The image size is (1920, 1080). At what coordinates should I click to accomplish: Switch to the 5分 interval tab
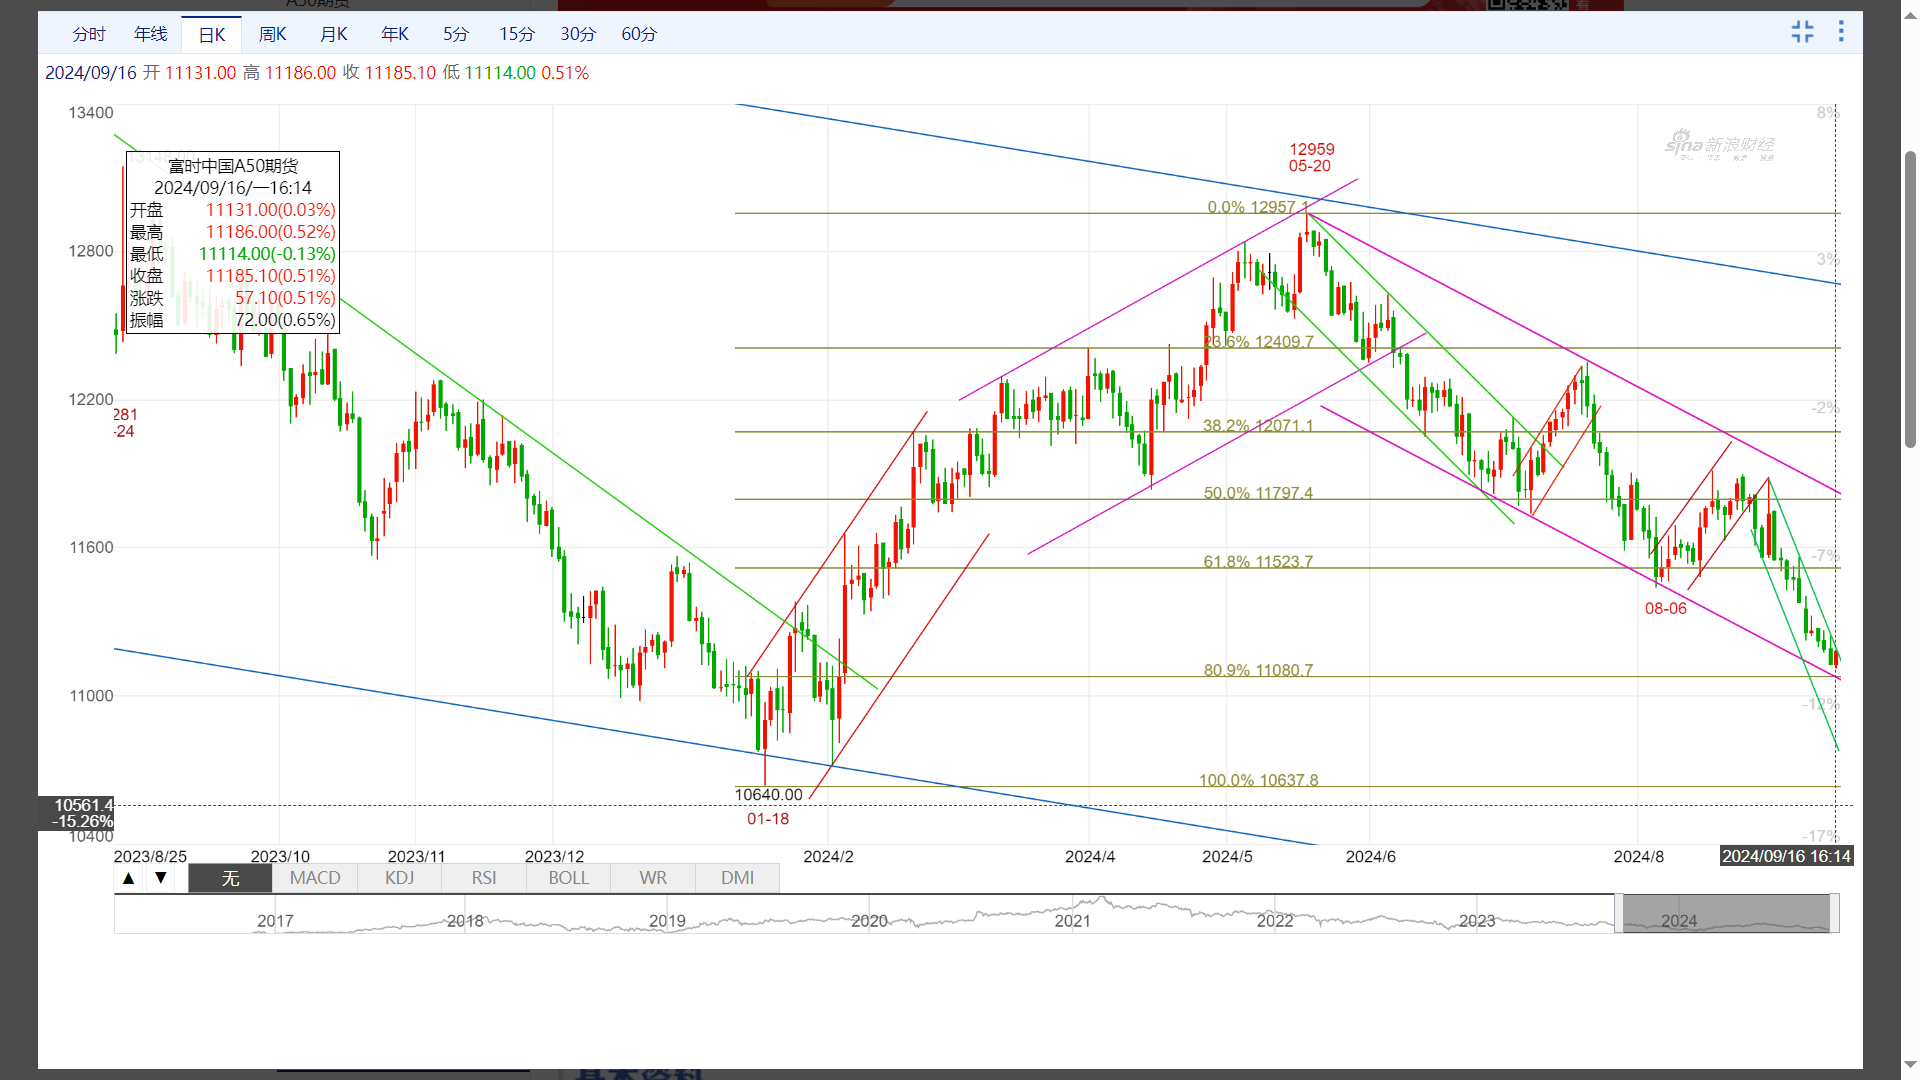pos(456,34)
